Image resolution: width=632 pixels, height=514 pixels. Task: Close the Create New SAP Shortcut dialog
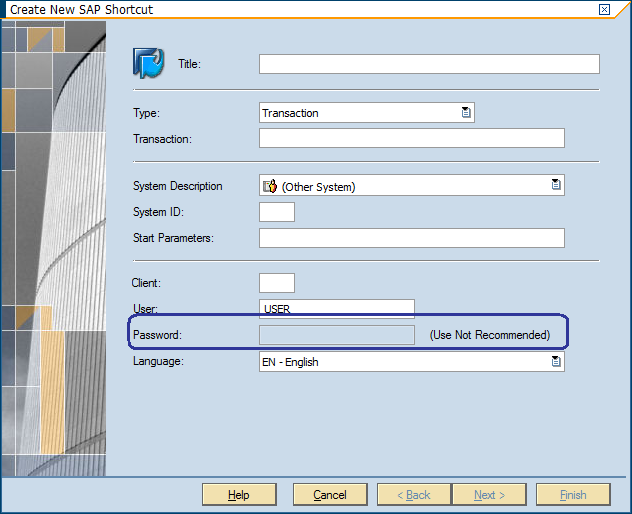604,9
